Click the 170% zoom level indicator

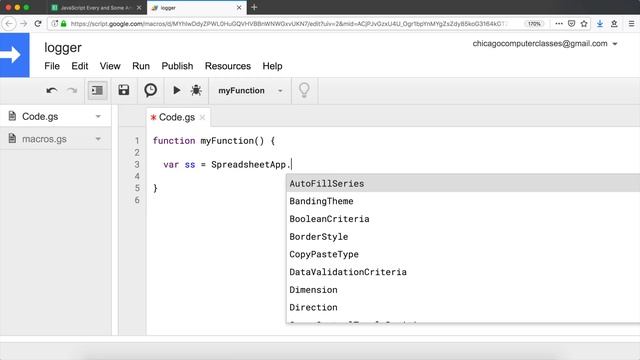[534, 24]
